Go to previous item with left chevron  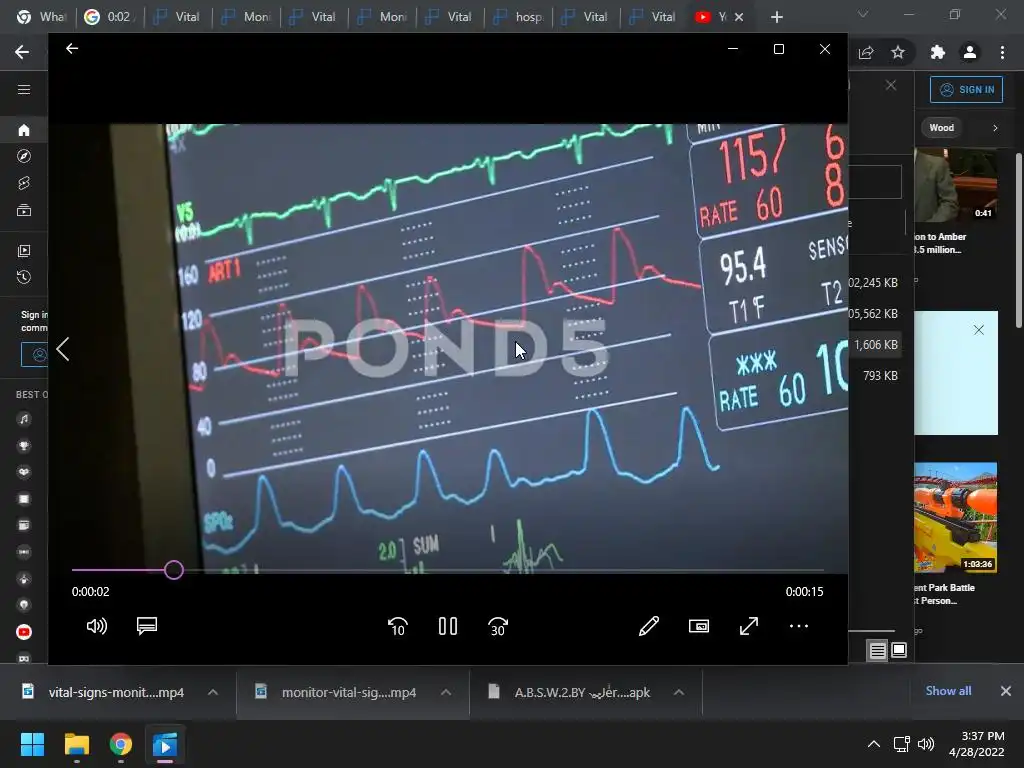click(63, 349)
